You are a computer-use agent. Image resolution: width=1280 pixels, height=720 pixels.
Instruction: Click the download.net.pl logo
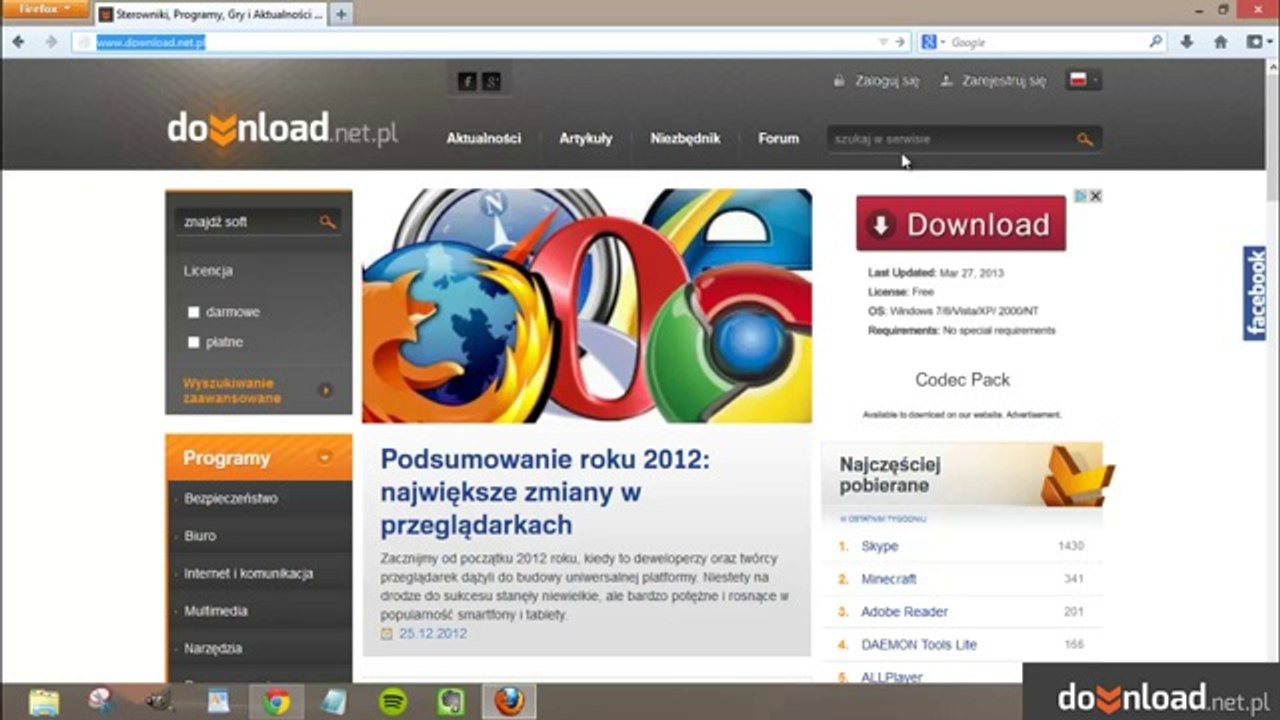click(x=282, y=129)
